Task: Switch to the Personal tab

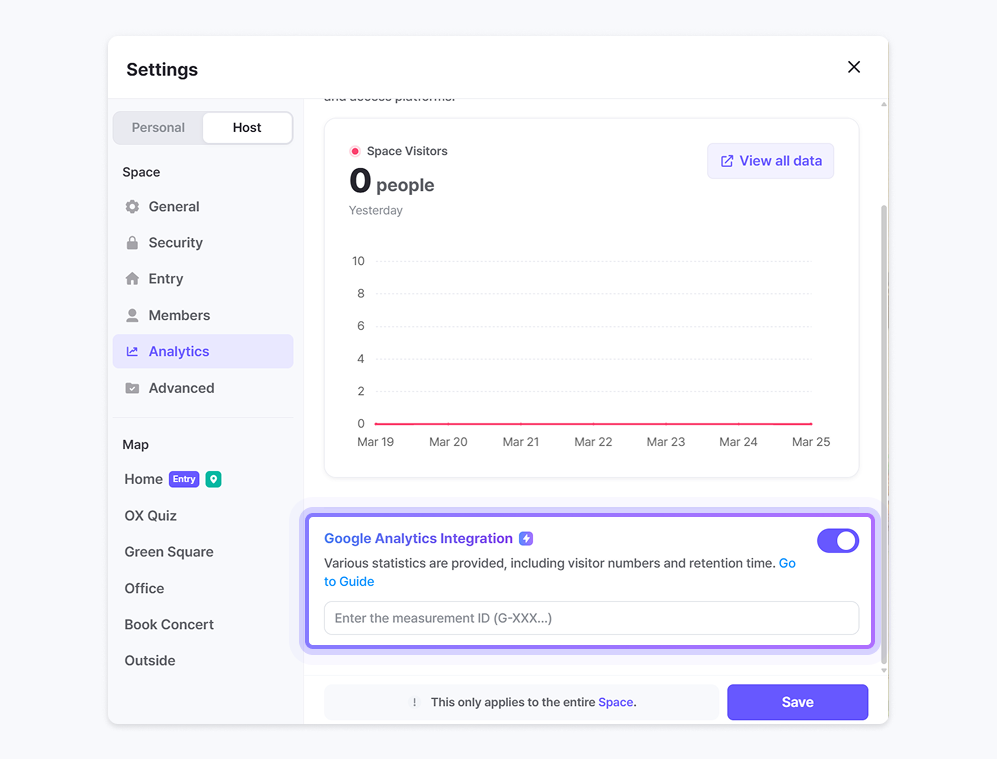Action: (x=158, y=128)
